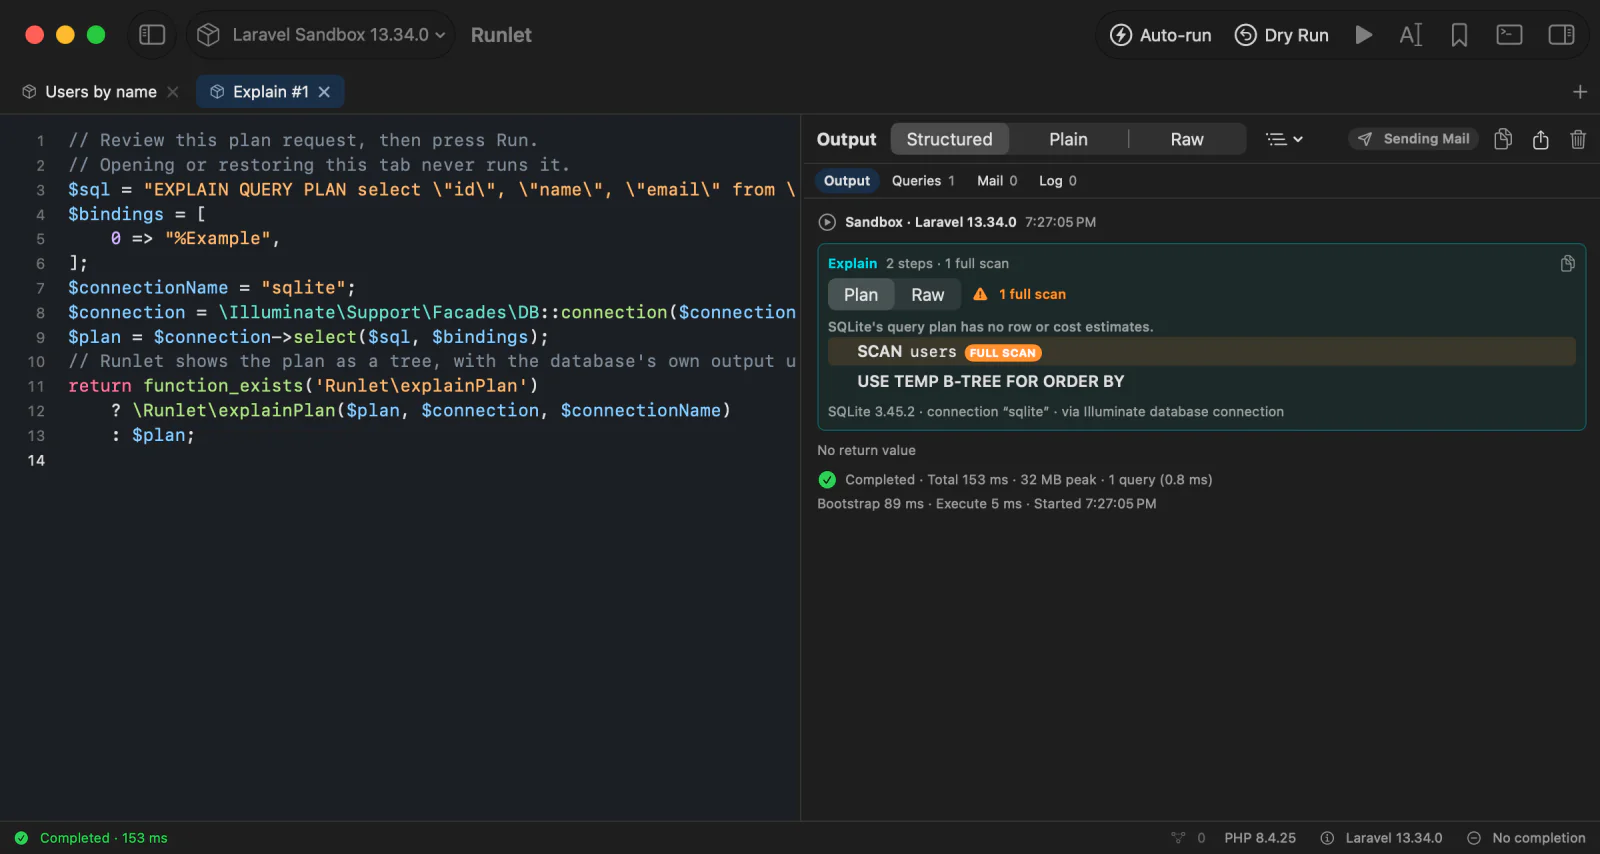Select the Output sub-tab

[x=847, y=181]
